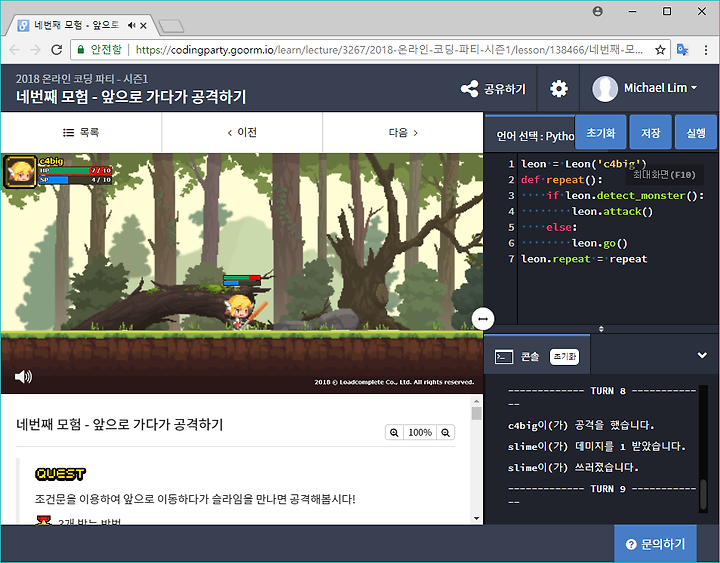720x563 pixels.
Task: Click the address bar URL
Action: (x=389, y=50)
